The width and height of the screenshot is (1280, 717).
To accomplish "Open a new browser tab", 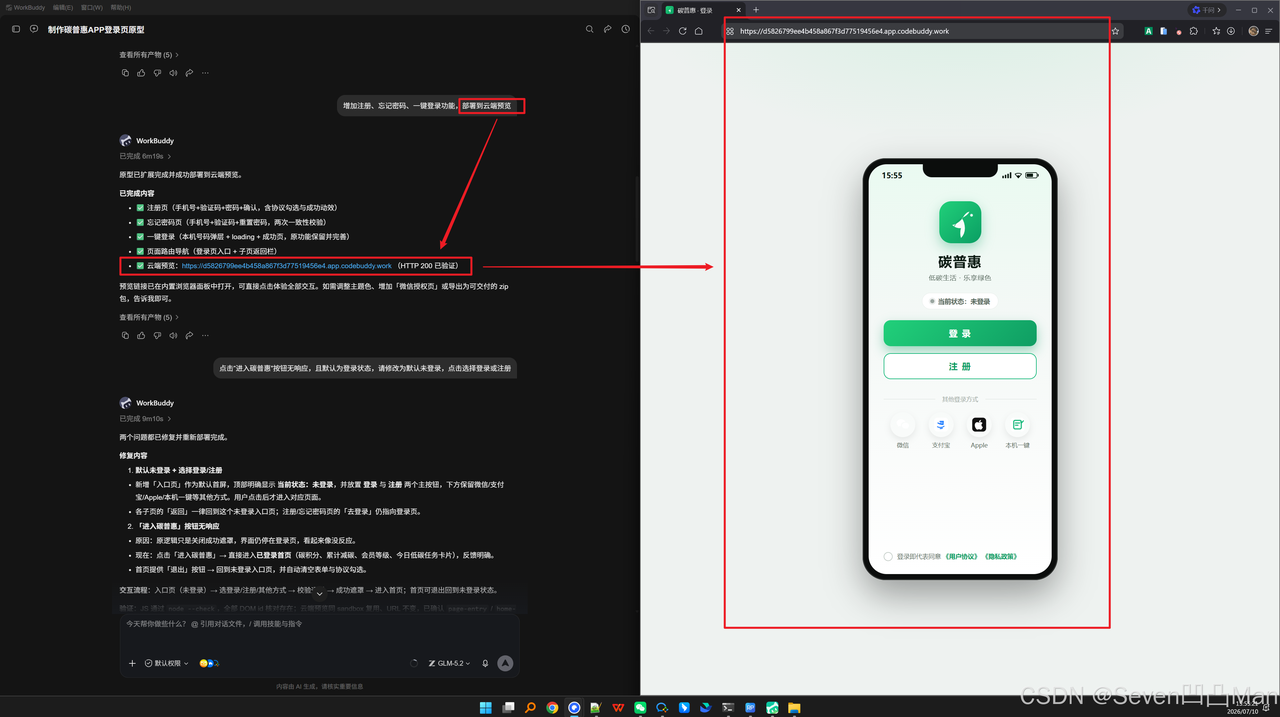I will [x=756, y=10].
